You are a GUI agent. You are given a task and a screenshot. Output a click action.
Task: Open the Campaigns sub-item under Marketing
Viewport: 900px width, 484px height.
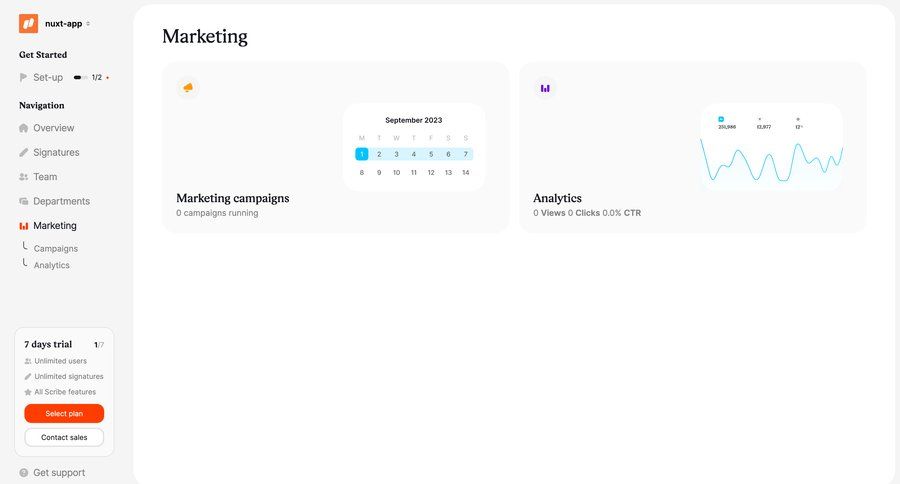click(x=56, y=249)
